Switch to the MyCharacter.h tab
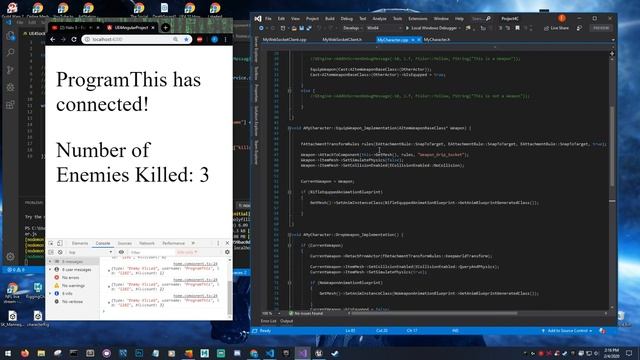The image size is (640, 360). tap(437, 40)
